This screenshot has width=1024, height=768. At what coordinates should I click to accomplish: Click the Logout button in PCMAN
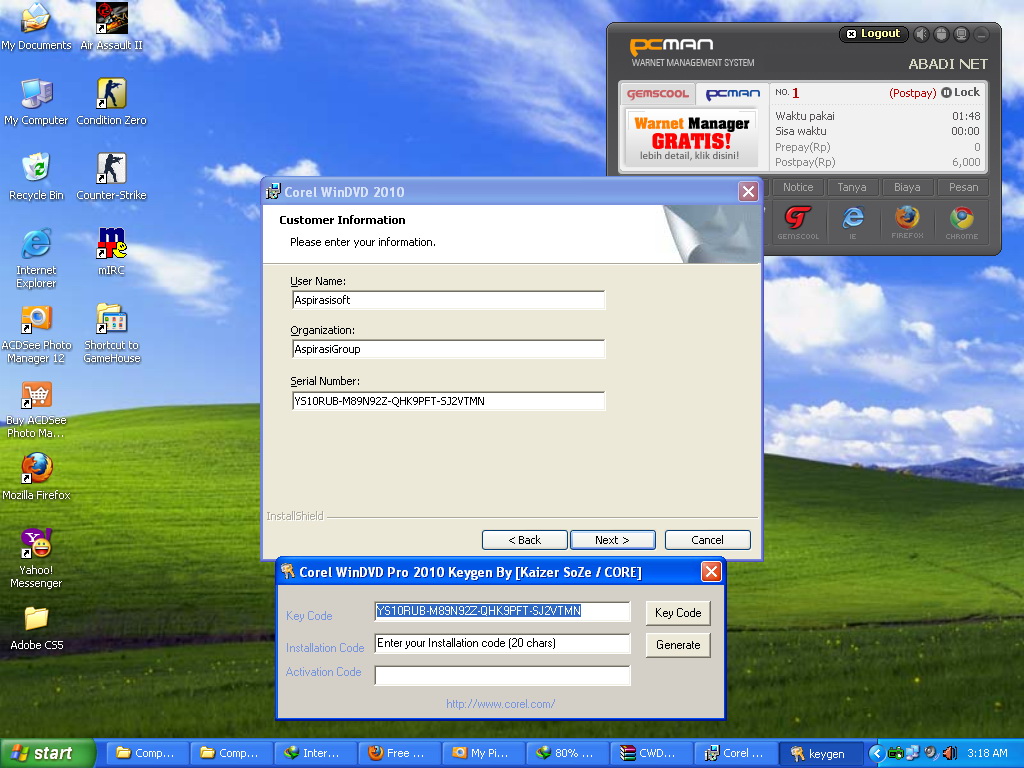tap(873, 34)
